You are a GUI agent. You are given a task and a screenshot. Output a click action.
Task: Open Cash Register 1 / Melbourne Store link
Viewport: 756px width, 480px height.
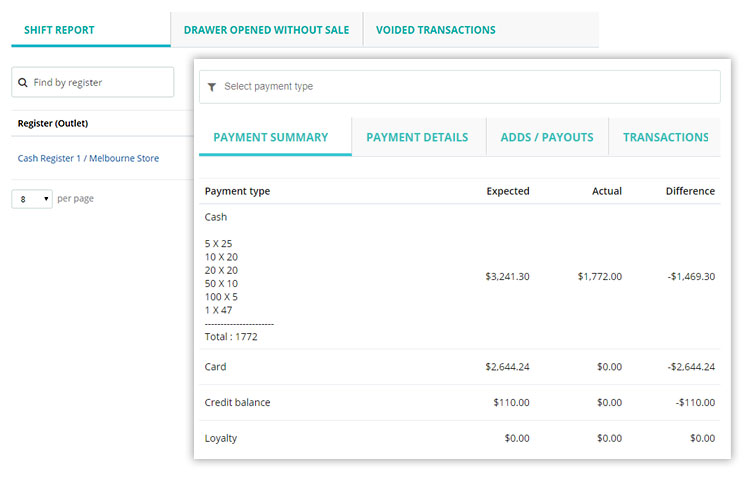[x=88, y=158]
